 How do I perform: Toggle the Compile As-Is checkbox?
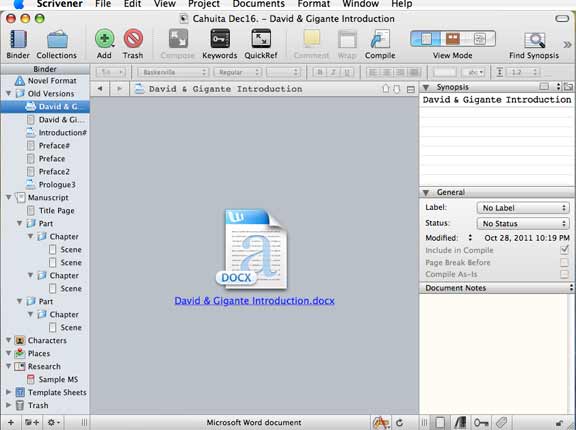coord(564,274)
